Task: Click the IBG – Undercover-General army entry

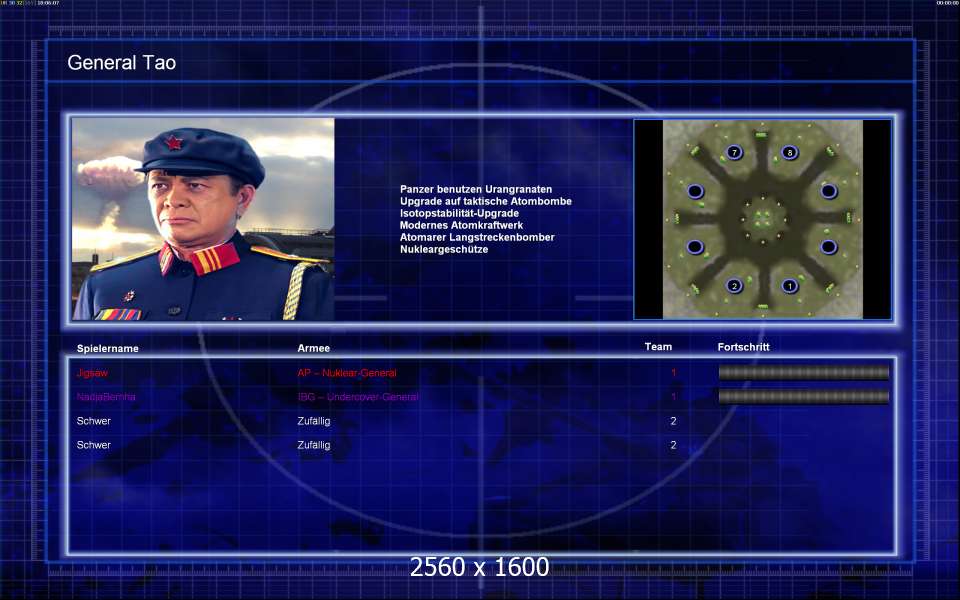Action: tap(358, 397)
